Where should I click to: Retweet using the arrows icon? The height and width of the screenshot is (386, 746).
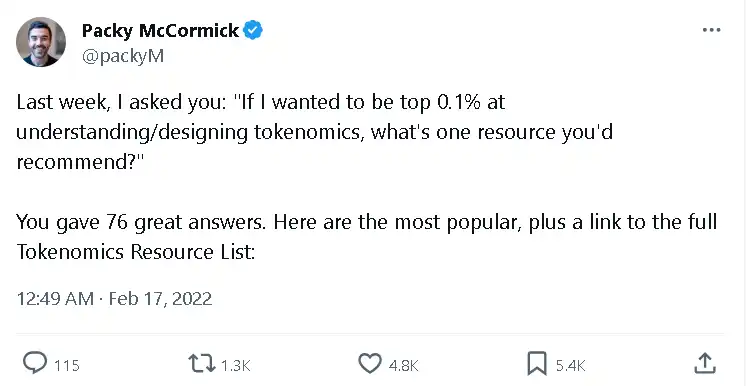tap(202, 365)
